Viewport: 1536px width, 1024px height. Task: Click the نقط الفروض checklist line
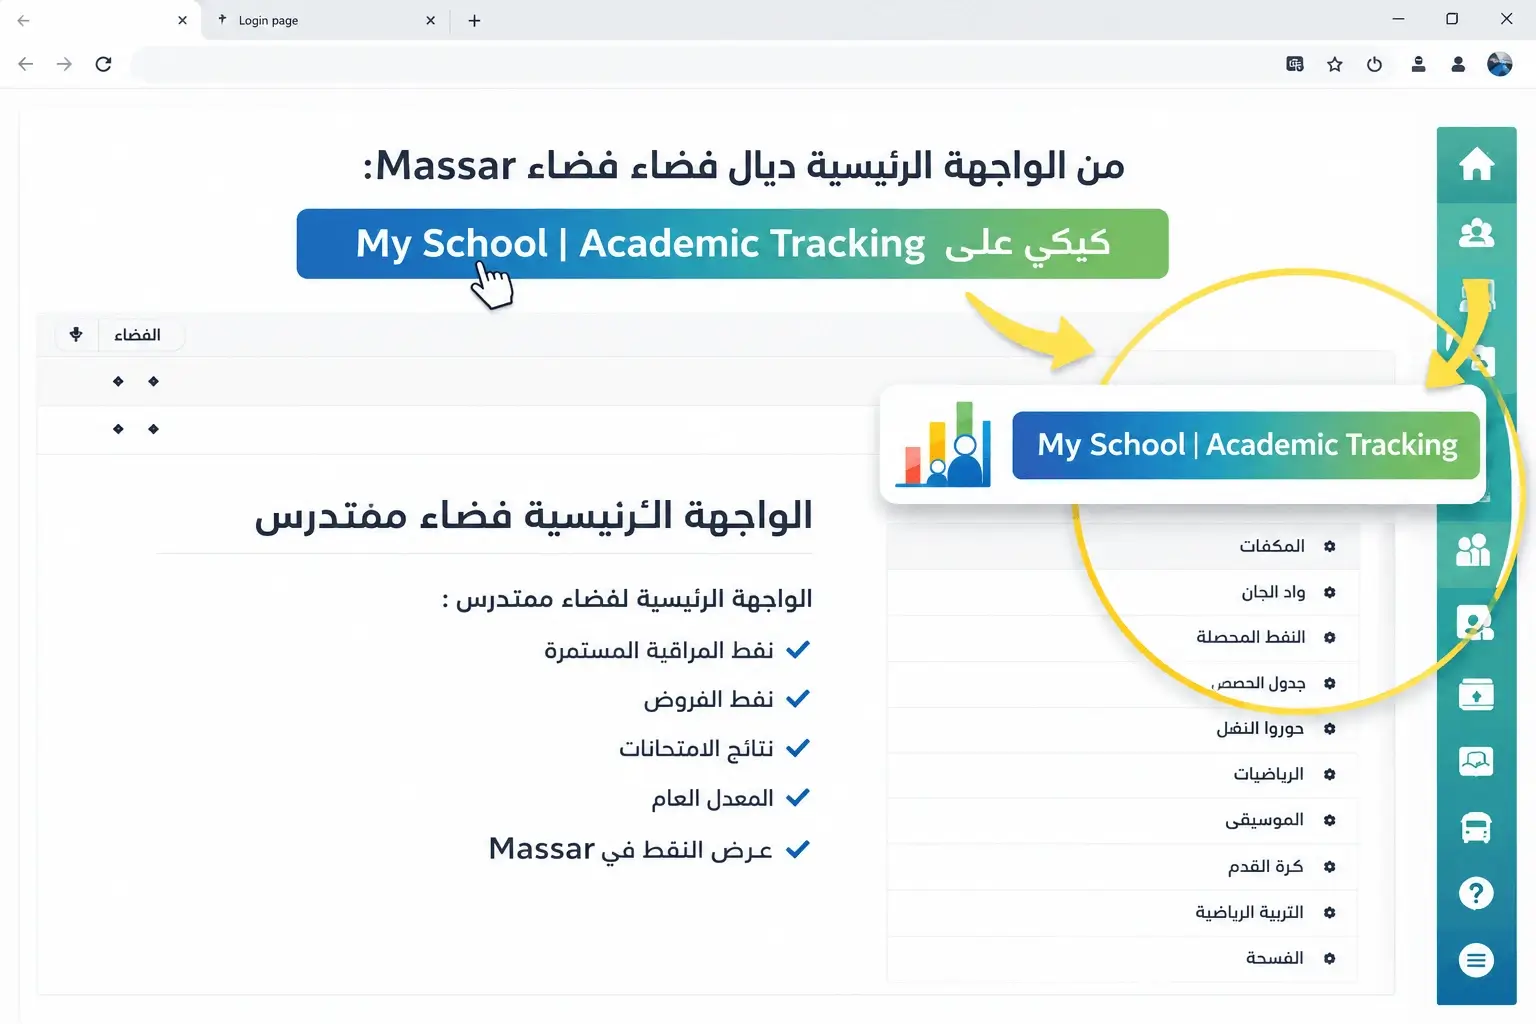coord(726,699)
